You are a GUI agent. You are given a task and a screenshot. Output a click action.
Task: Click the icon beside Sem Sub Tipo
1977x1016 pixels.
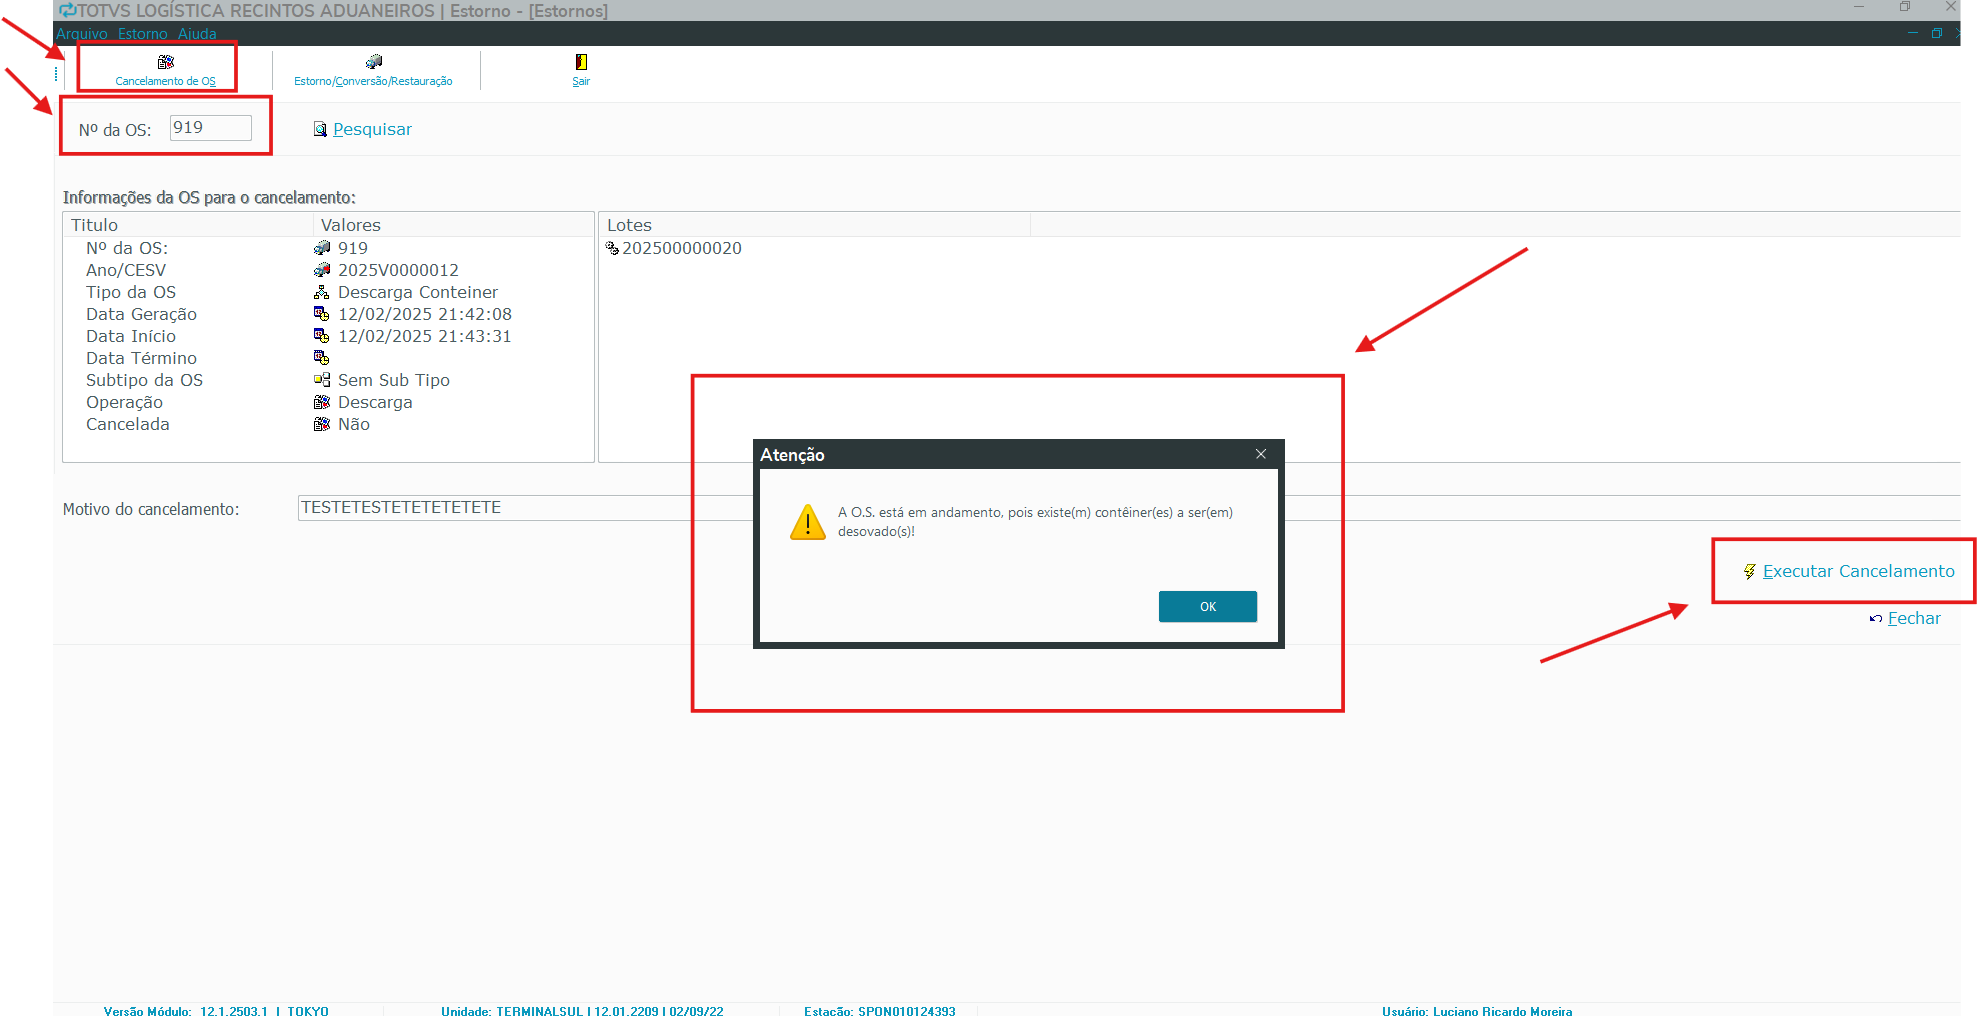tap(322, 380)
